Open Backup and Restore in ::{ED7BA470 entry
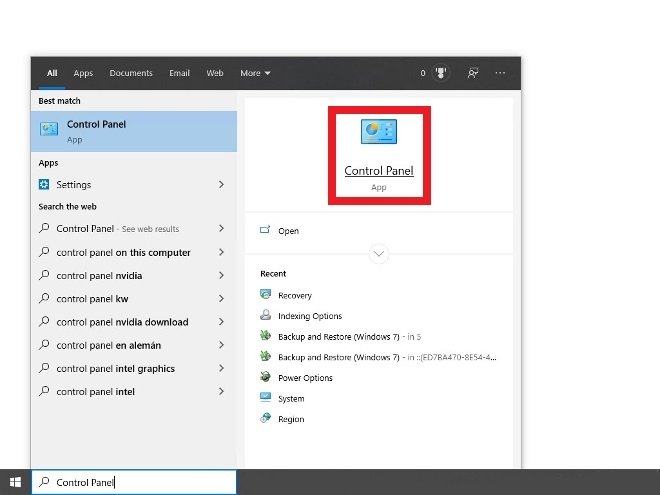Viewport: 660px width, 495px height. click(x=387, y=357)
